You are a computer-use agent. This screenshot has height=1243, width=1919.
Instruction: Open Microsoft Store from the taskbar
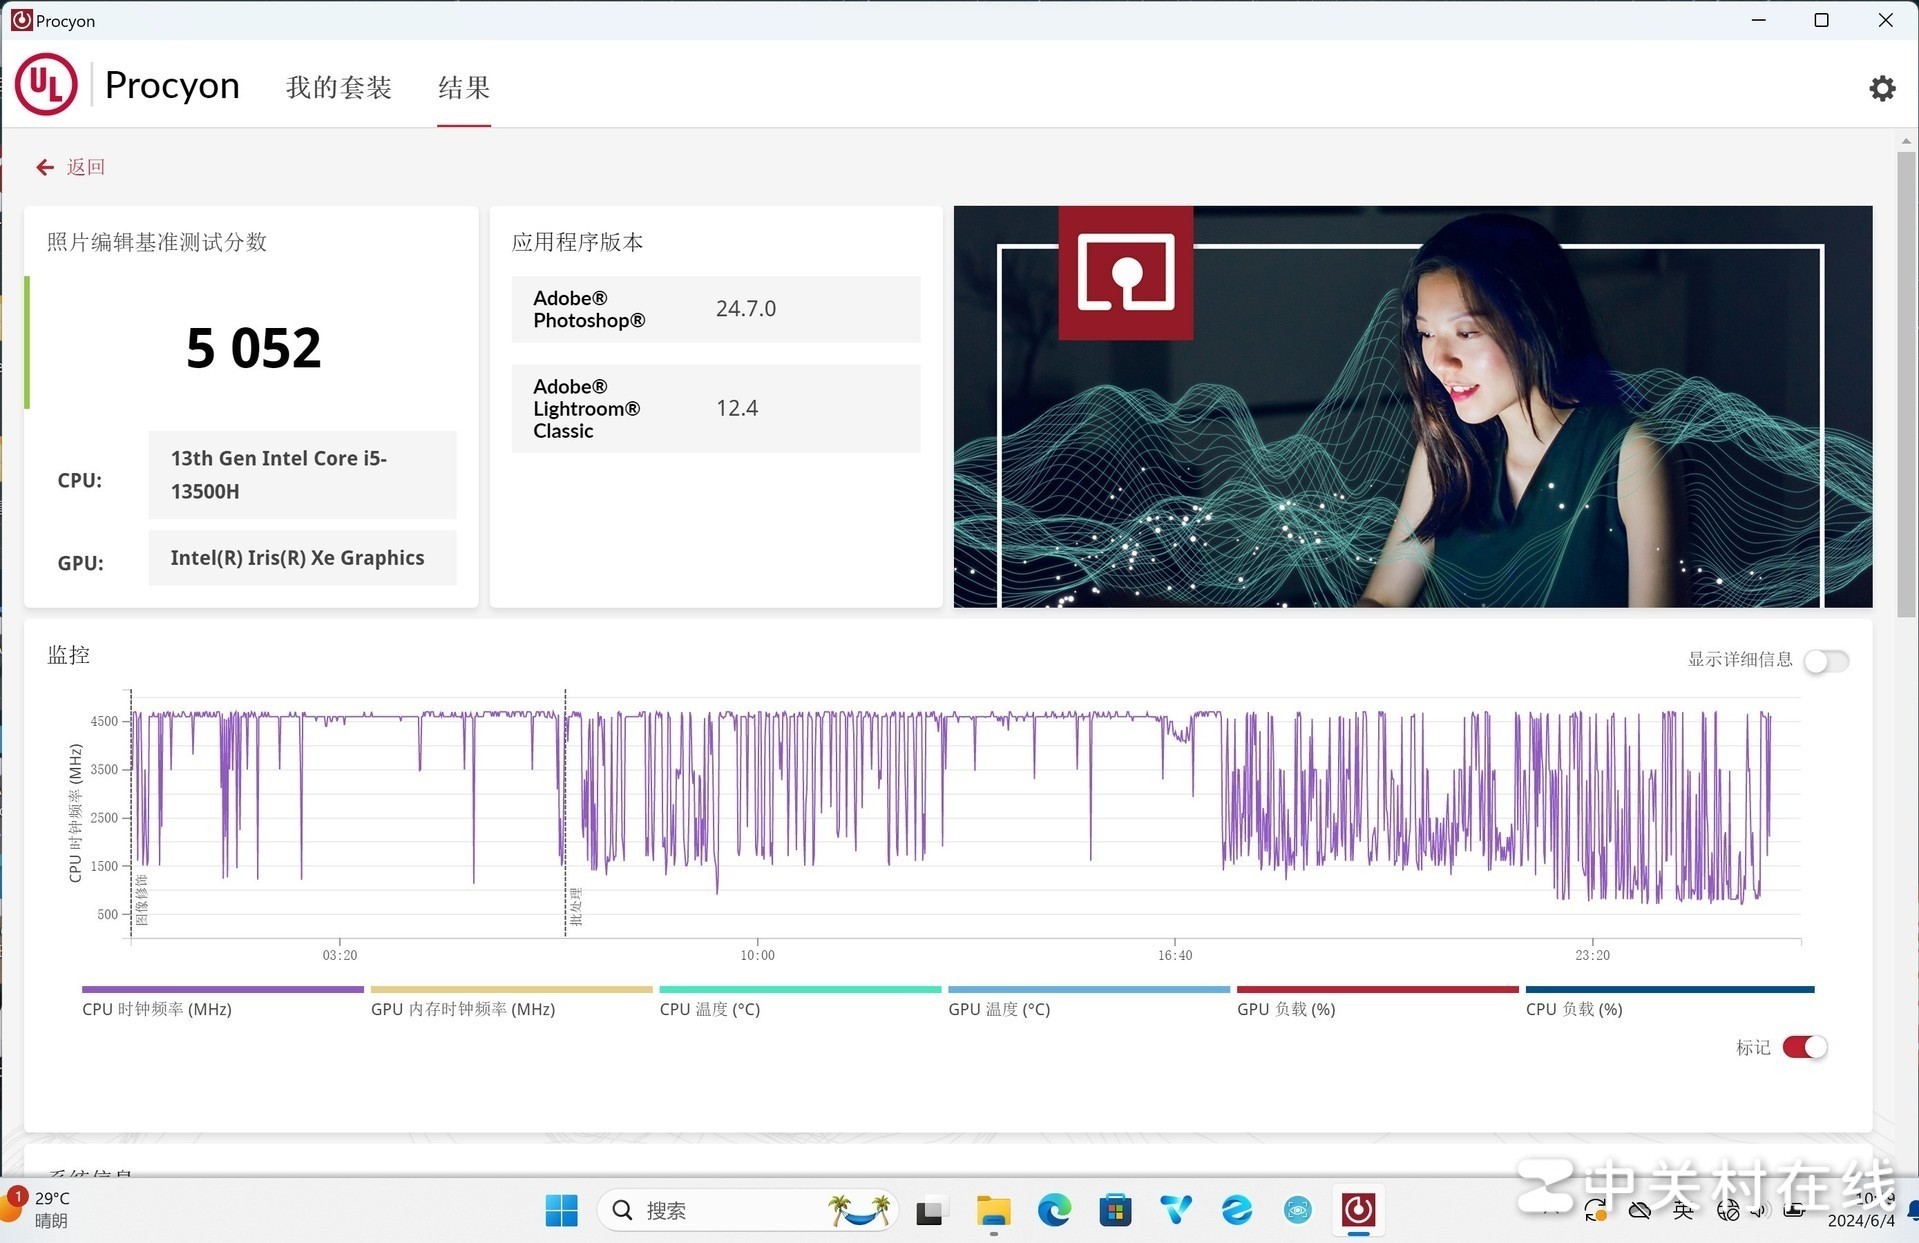coord(1114,1211)
